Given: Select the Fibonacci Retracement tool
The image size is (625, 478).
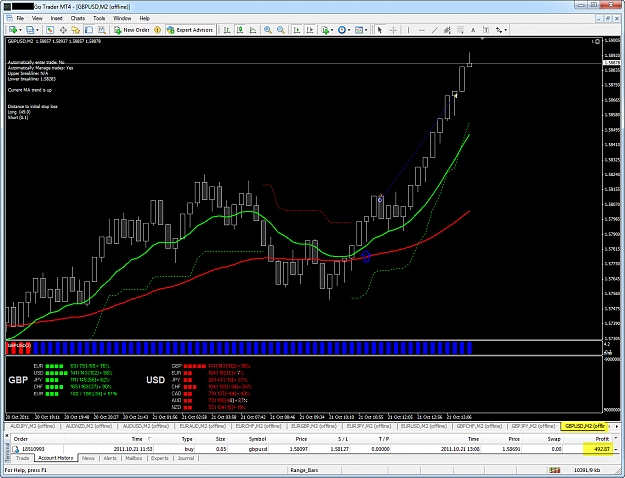Looking at the screenshot, I should tap(460, 30).
